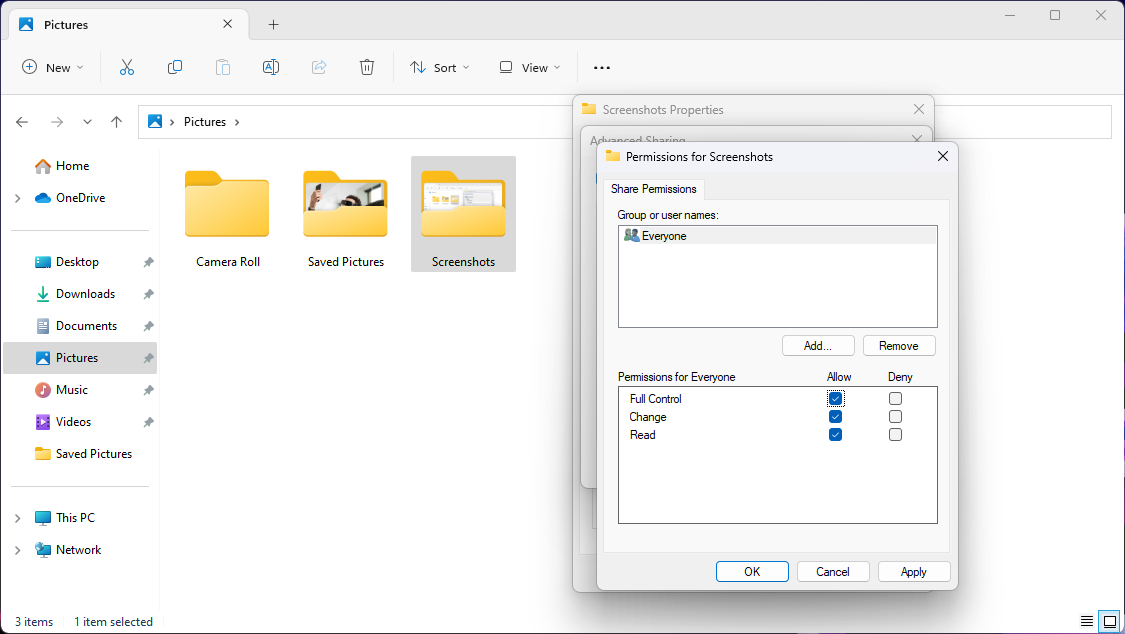This screenshot has width=1125, height=634.
Task: Open the See more three-dots menu
Action: [601, 67]
